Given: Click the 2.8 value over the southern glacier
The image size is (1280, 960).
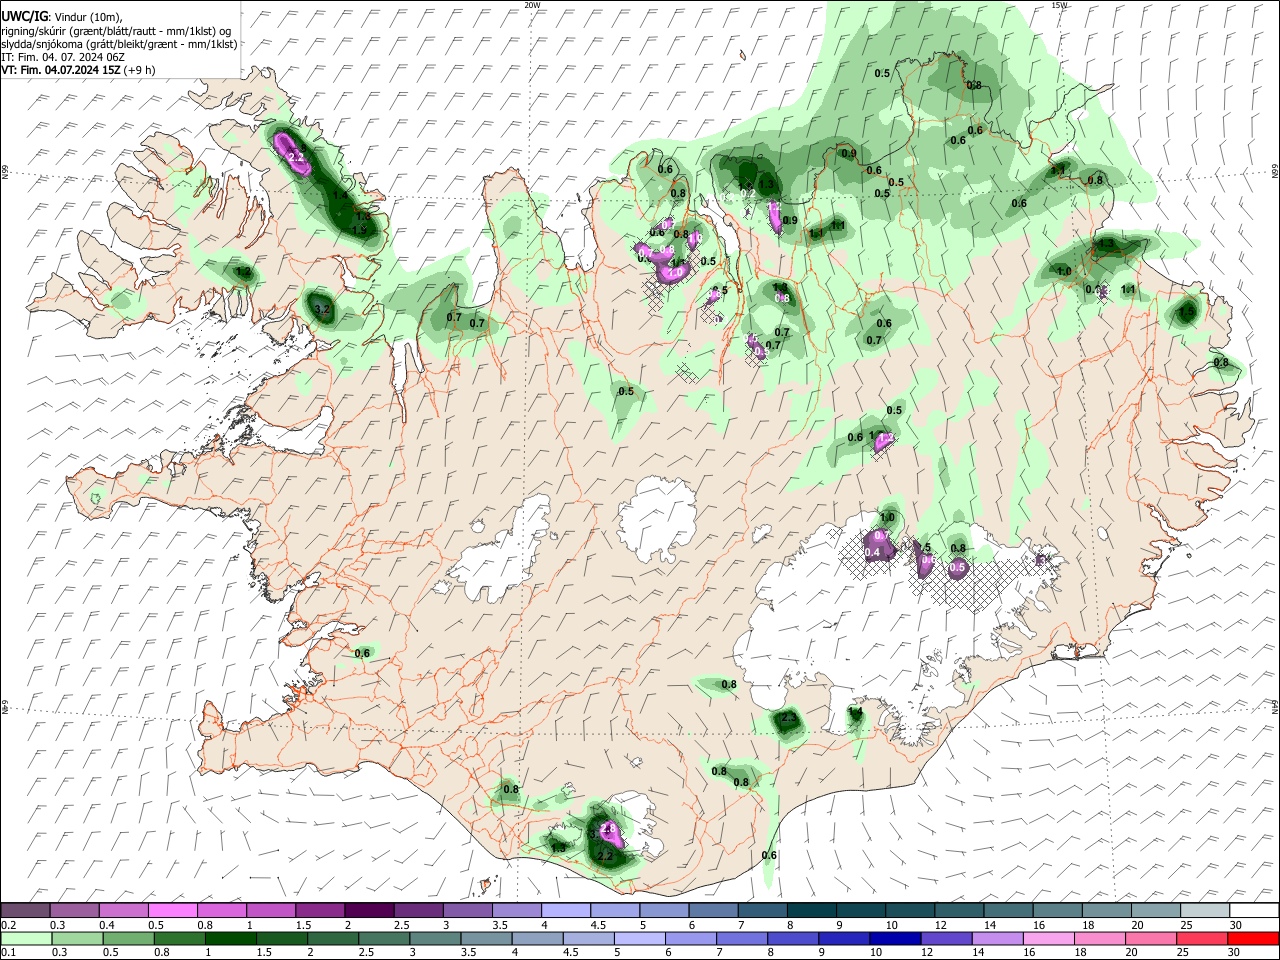Looking at the screenshot, I should [607, 829].
